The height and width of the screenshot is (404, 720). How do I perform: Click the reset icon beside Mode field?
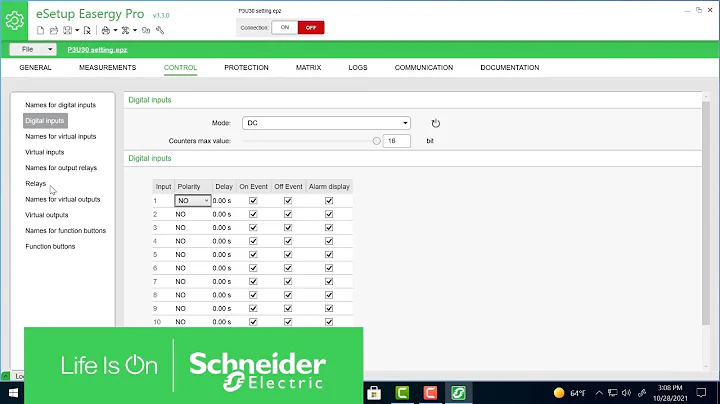point(435,123)
